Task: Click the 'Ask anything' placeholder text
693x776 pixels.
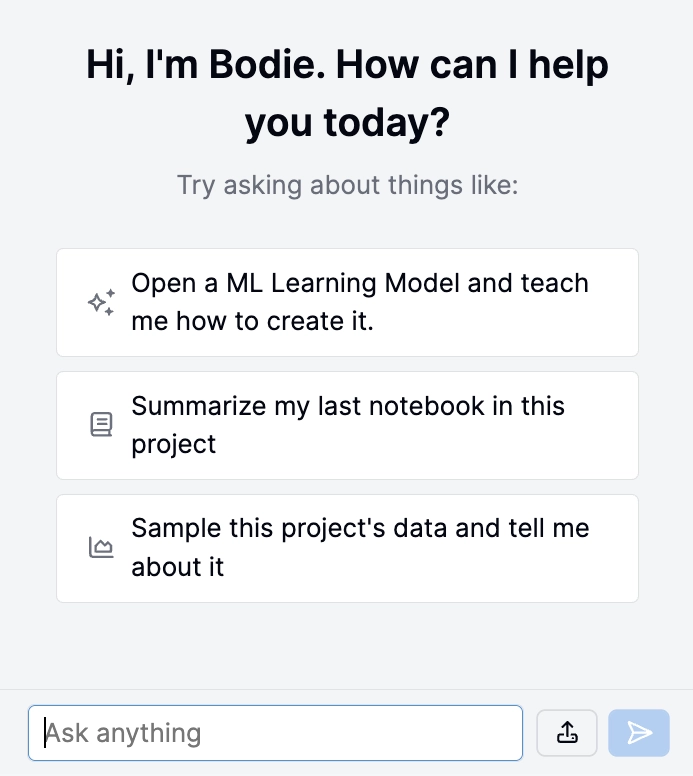Action: 123,733
